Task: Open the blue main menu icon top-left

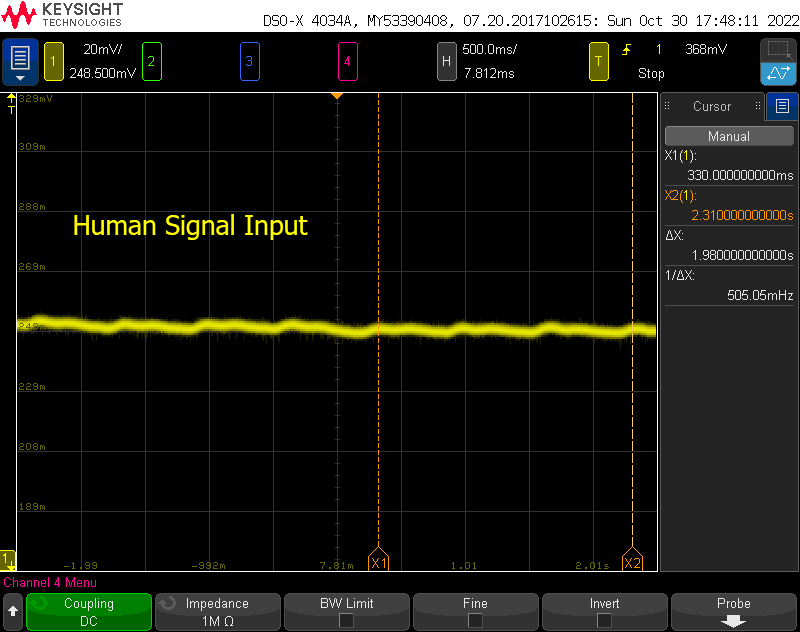Action: (20, 61)
